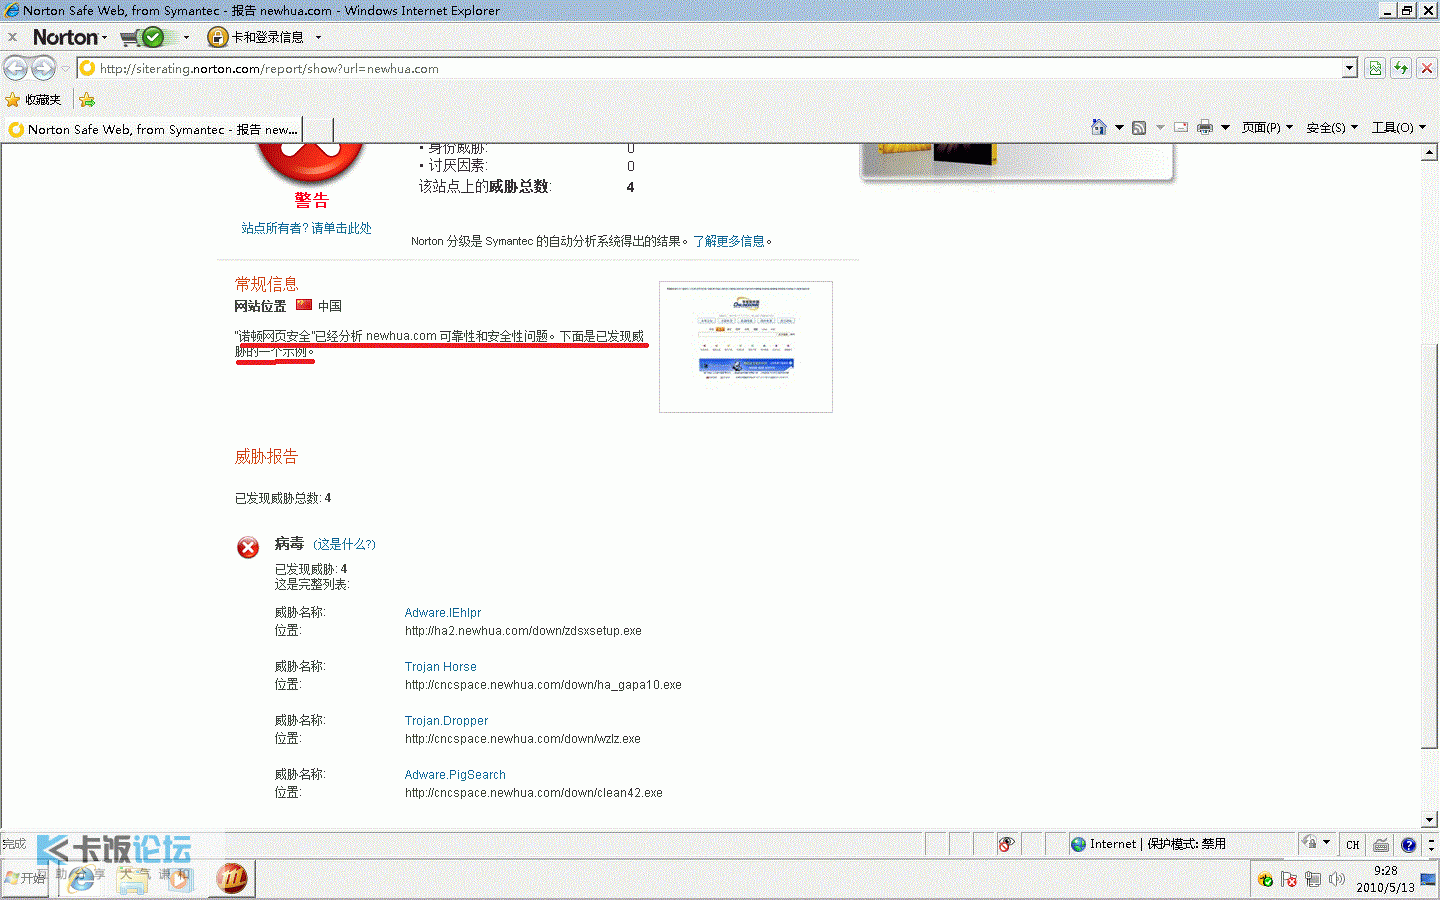Open the 卡和登录信息 lock icon

[x=217, y=37]
